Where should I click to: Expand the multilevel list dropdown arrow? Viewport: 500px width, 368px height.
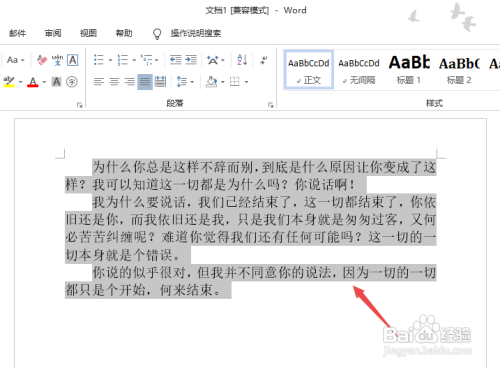tap(157, 60)
